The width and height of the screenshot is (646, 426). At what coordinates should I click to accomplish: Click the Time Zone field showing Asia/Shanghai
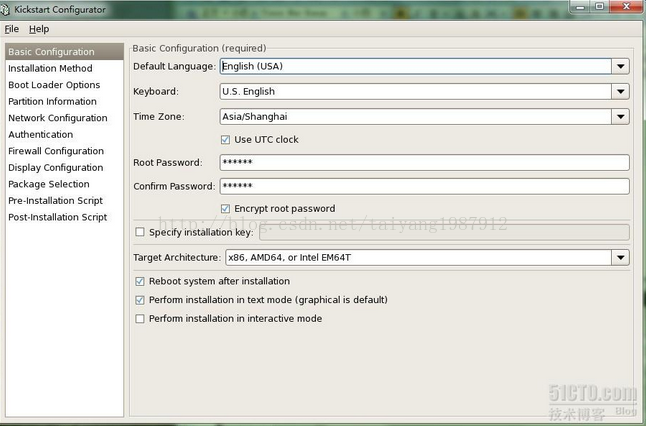(x=416, y=117)
